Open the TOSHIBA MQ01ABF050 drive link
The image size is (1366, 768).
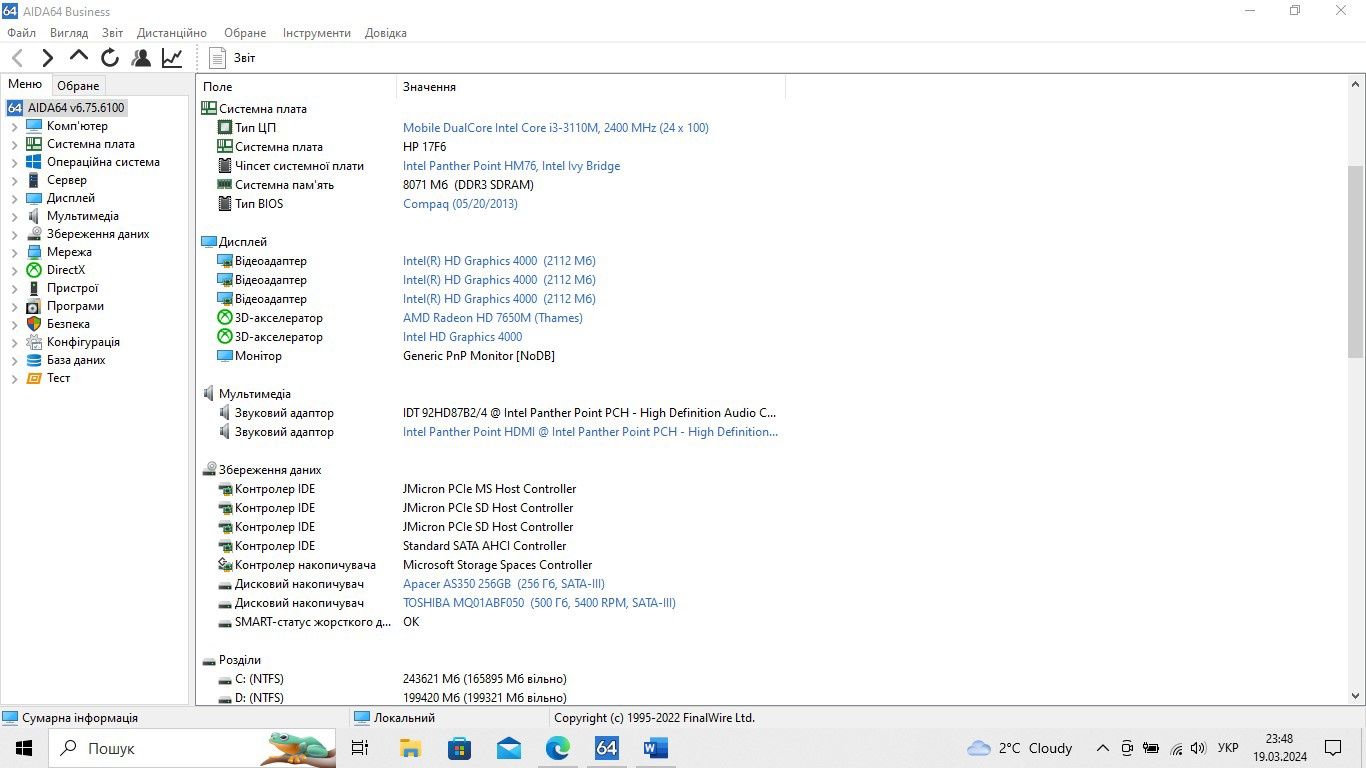click(539, 603)
